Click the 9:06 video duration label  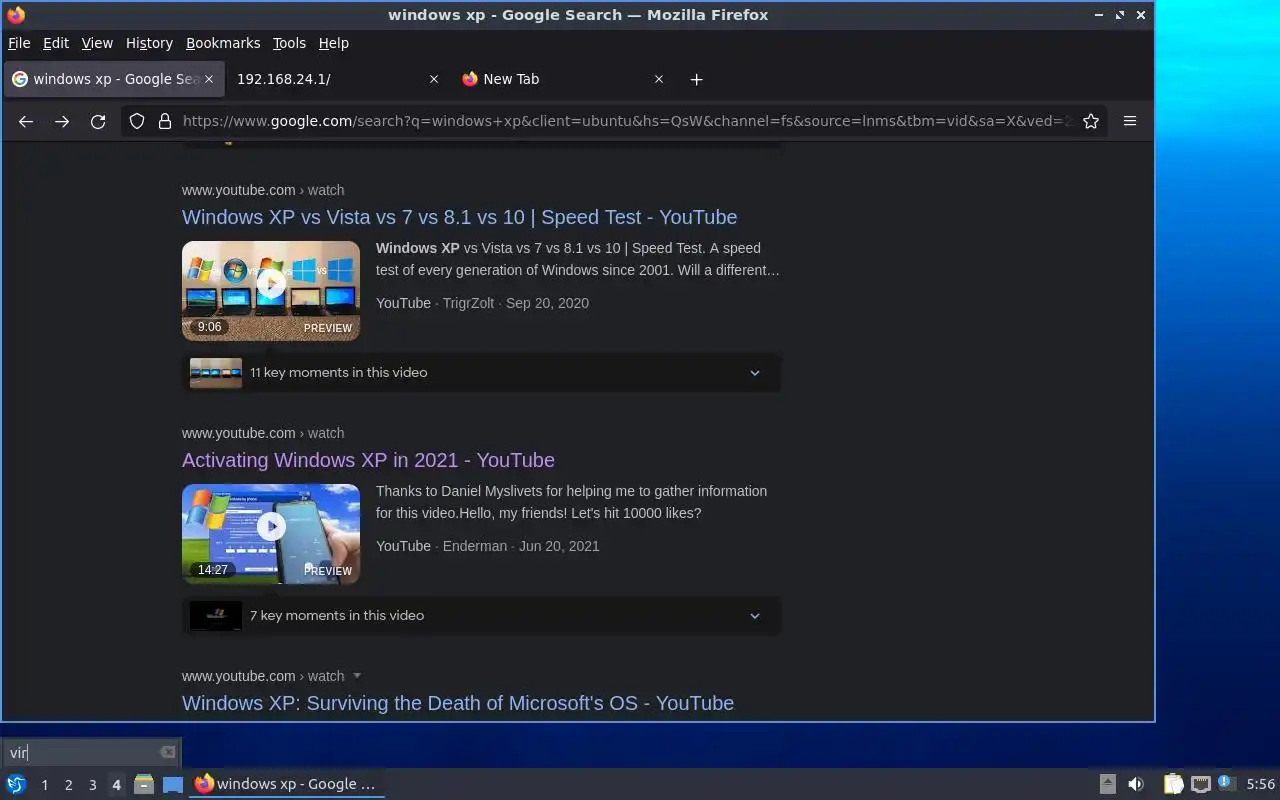click(x=209, y=327)
